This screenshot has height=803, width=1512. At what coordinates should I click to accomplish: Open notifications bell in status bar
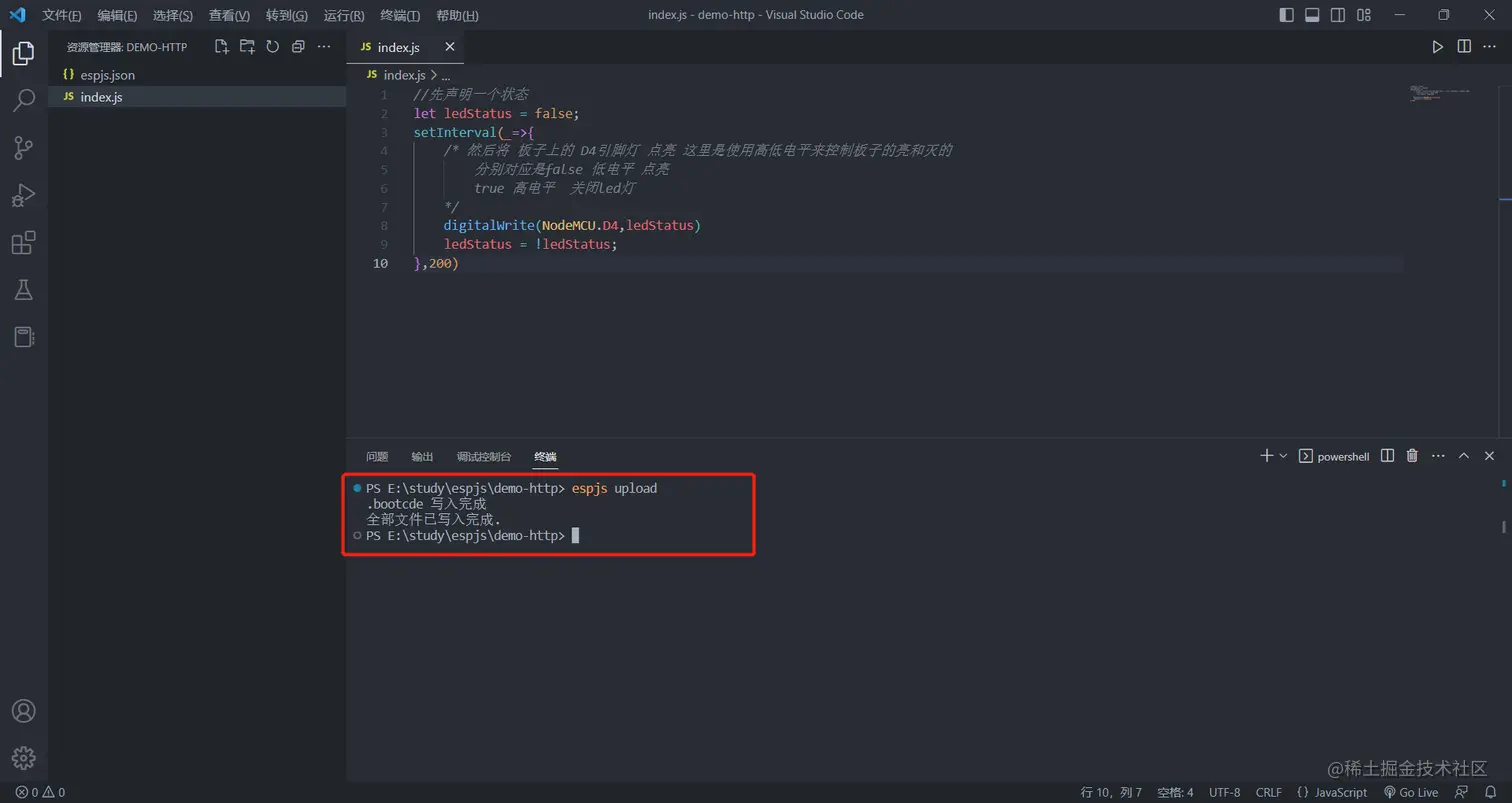pyautogui.click(x=1490, y=792)
